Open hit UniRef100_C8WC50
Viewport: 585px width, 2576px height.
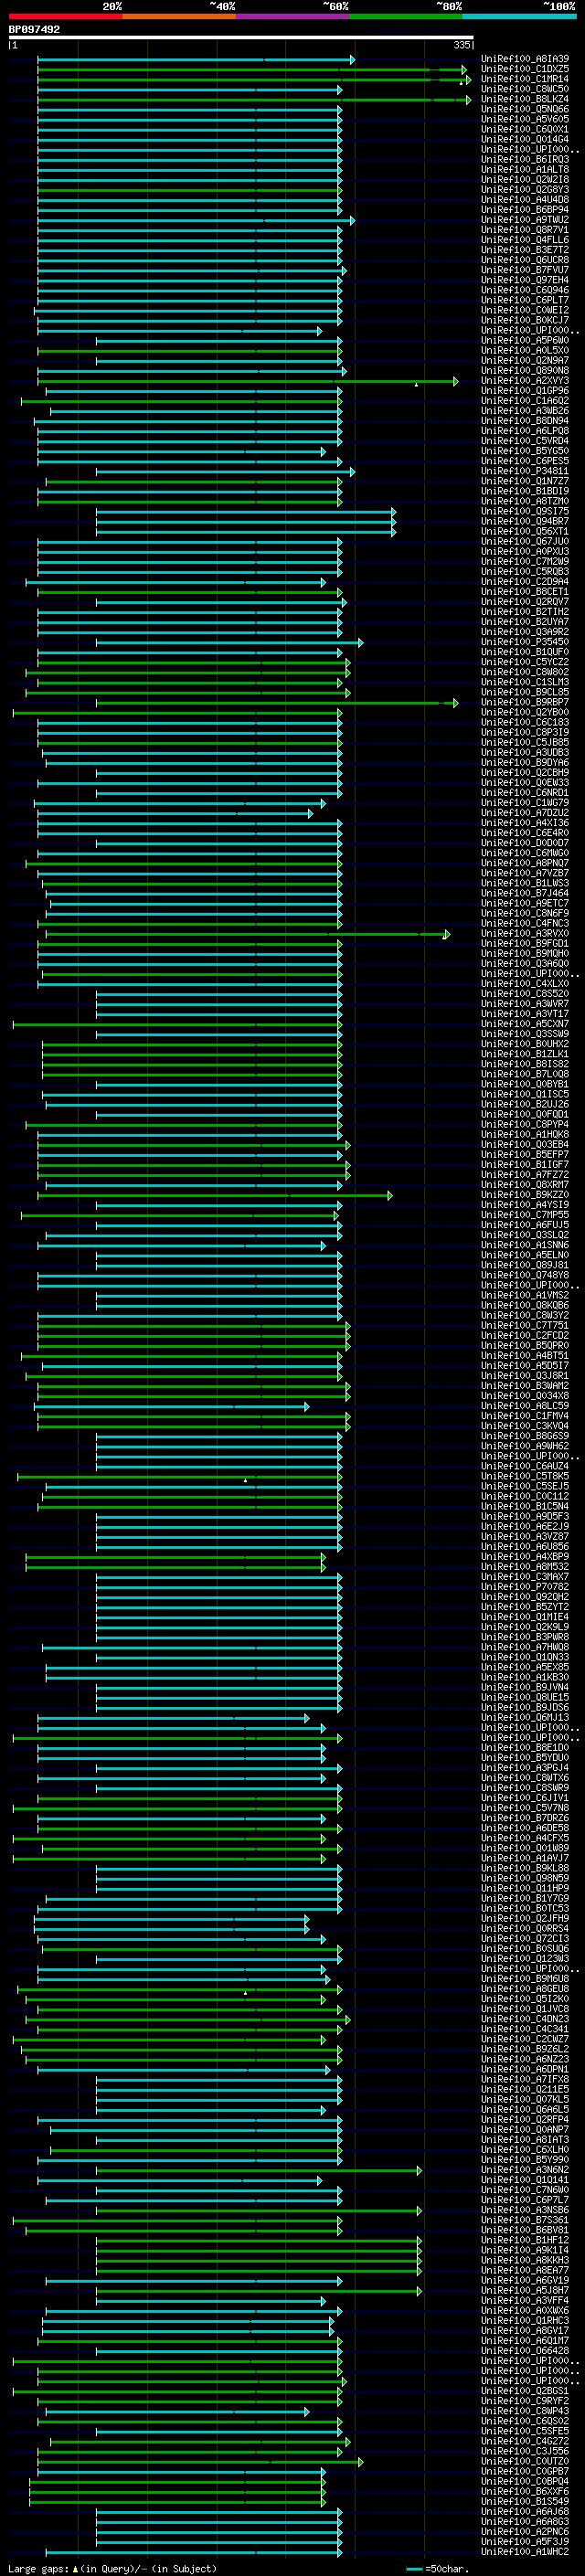click(525, 89)
